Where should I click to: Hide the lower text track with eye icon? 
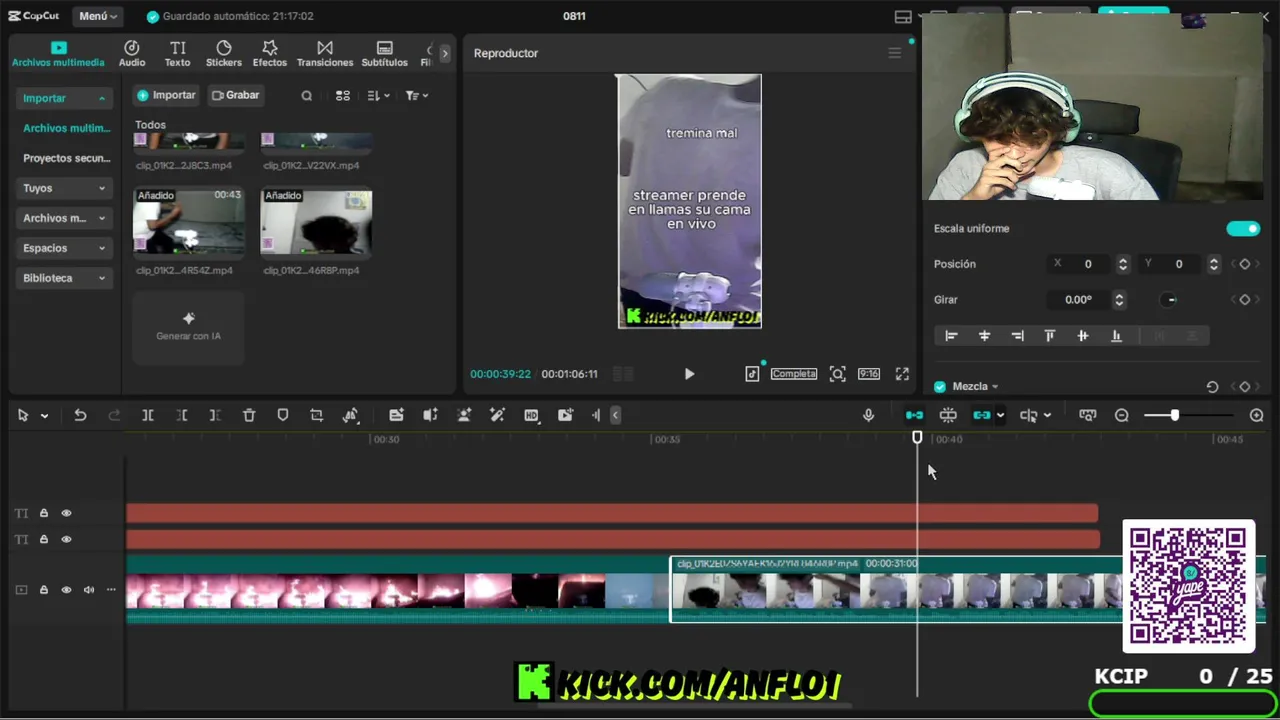(x=66, y=539)
